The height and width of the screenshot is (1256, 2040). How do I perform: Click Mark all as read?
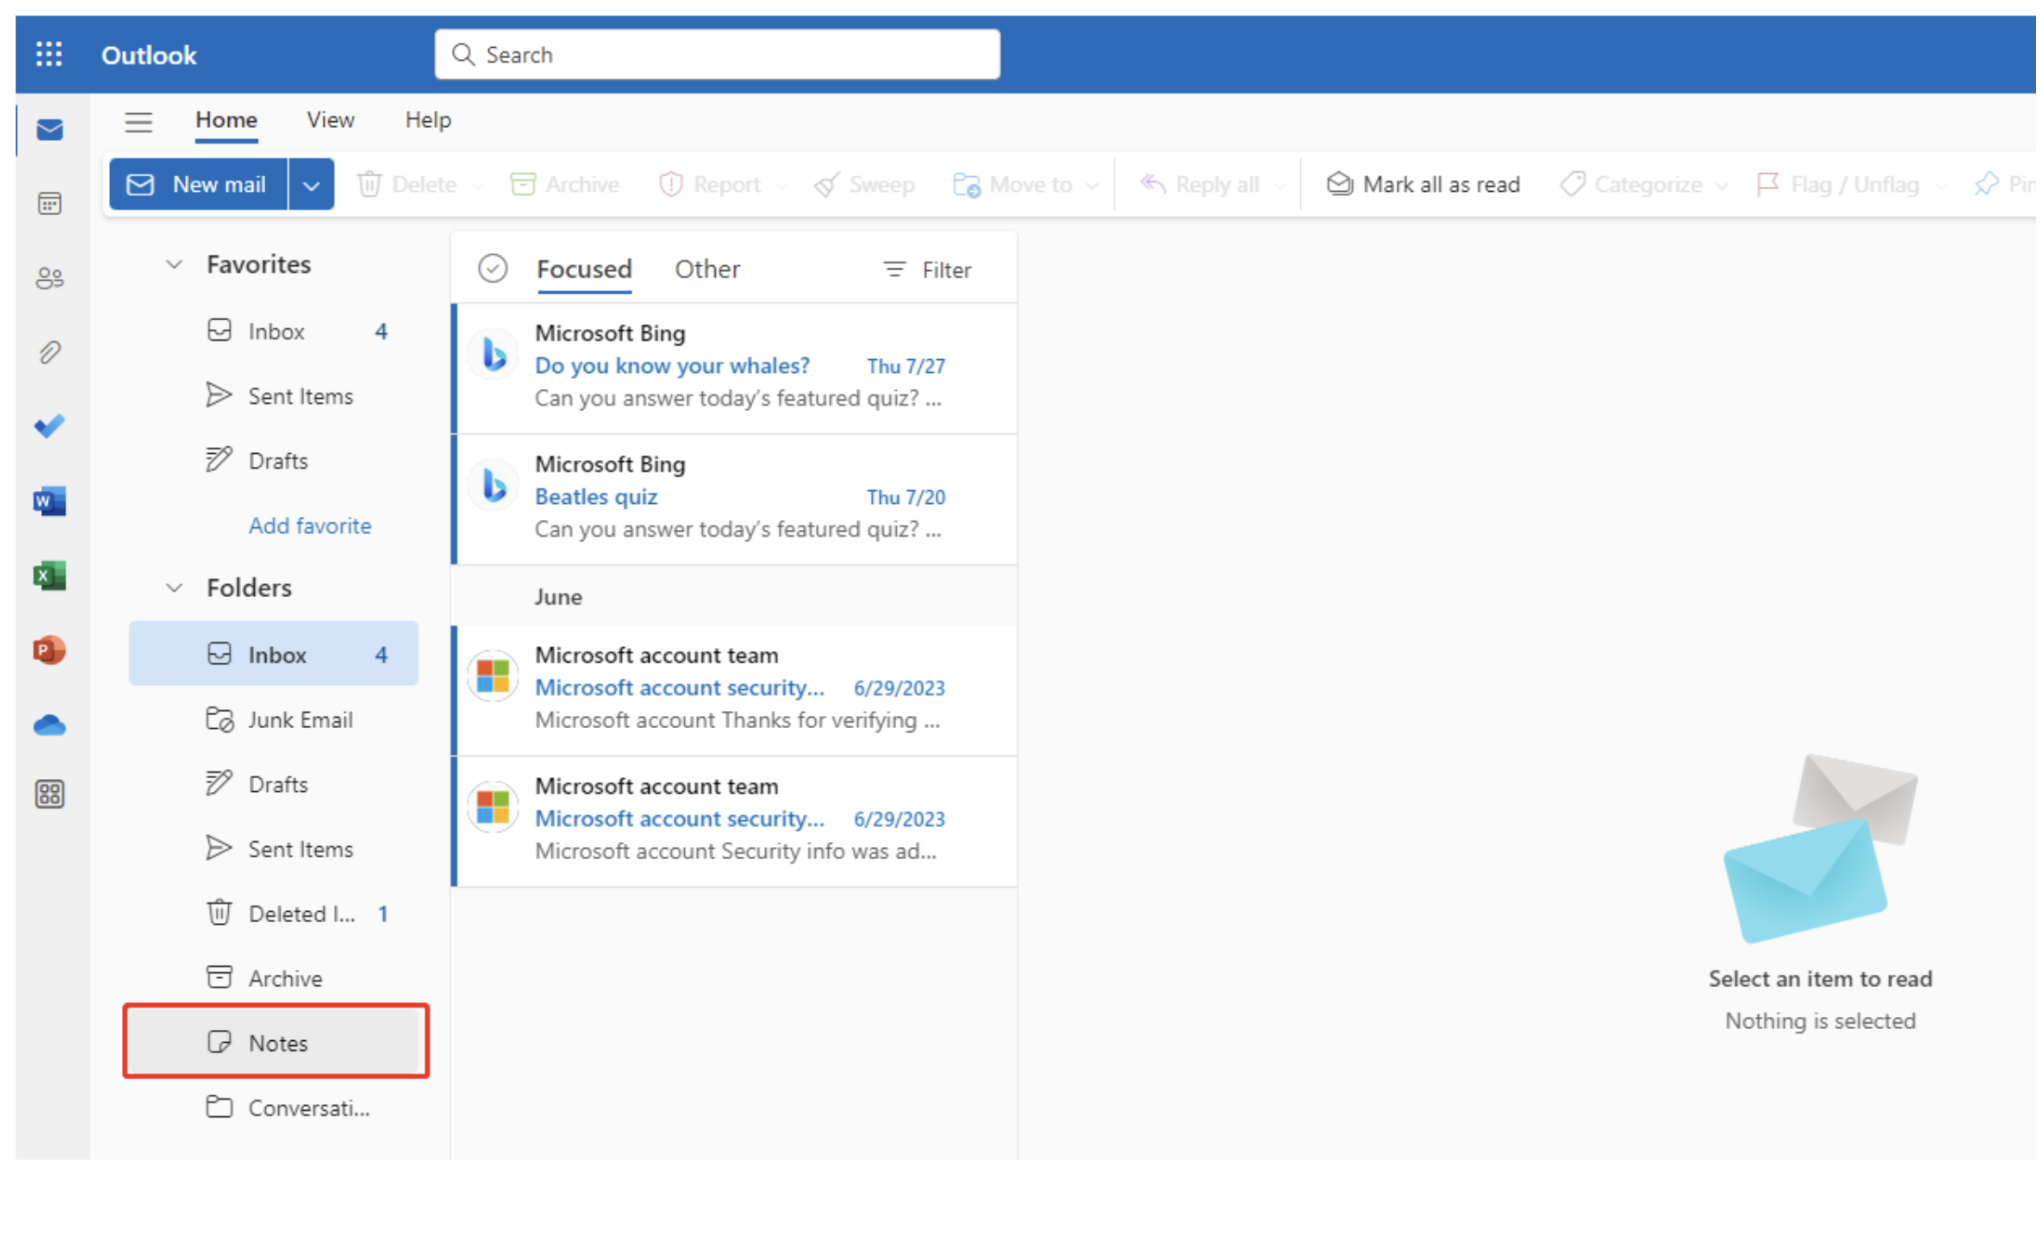click(x=1423, y=184)
